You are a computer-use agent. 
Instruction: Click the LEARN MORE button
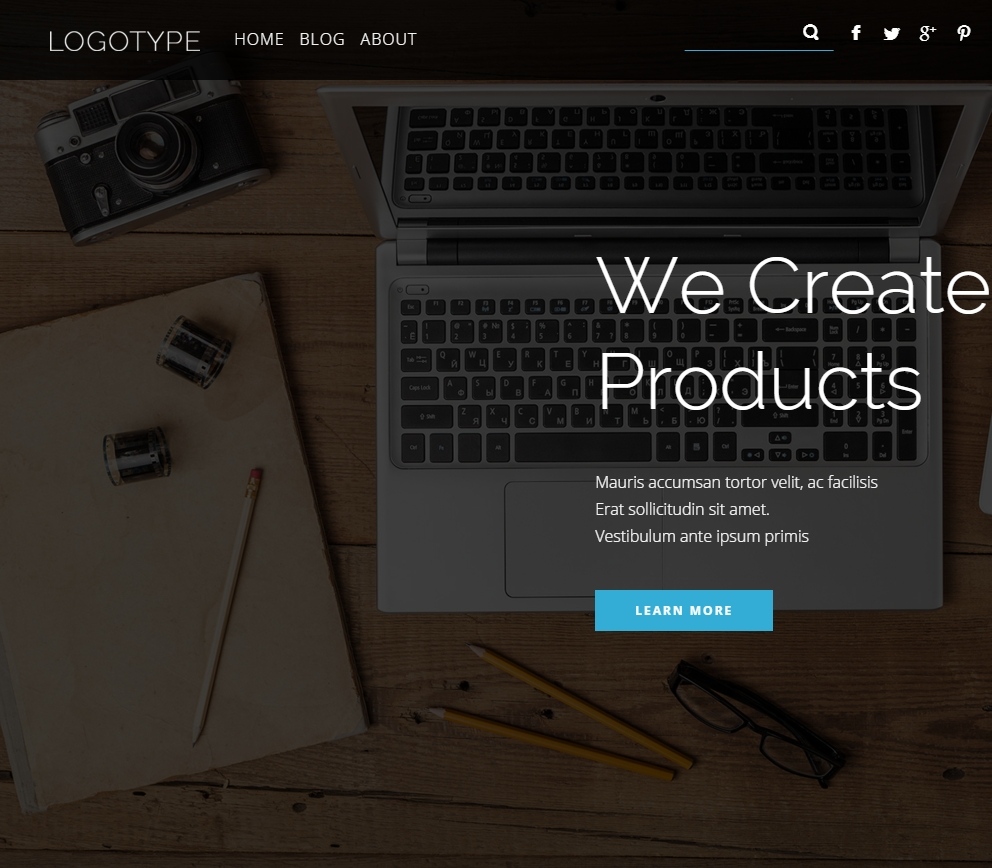pos(684,611)
